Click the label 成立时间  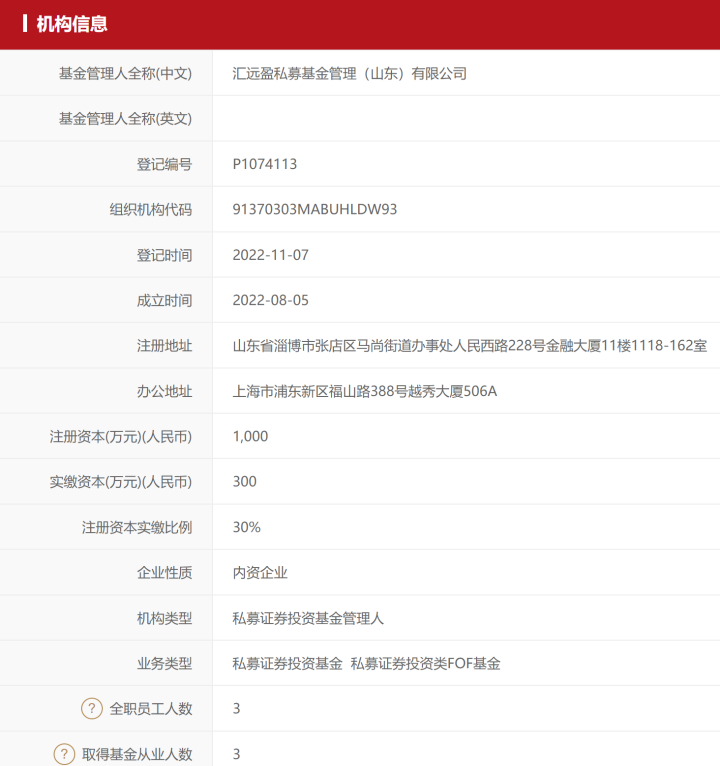(165, 300)
